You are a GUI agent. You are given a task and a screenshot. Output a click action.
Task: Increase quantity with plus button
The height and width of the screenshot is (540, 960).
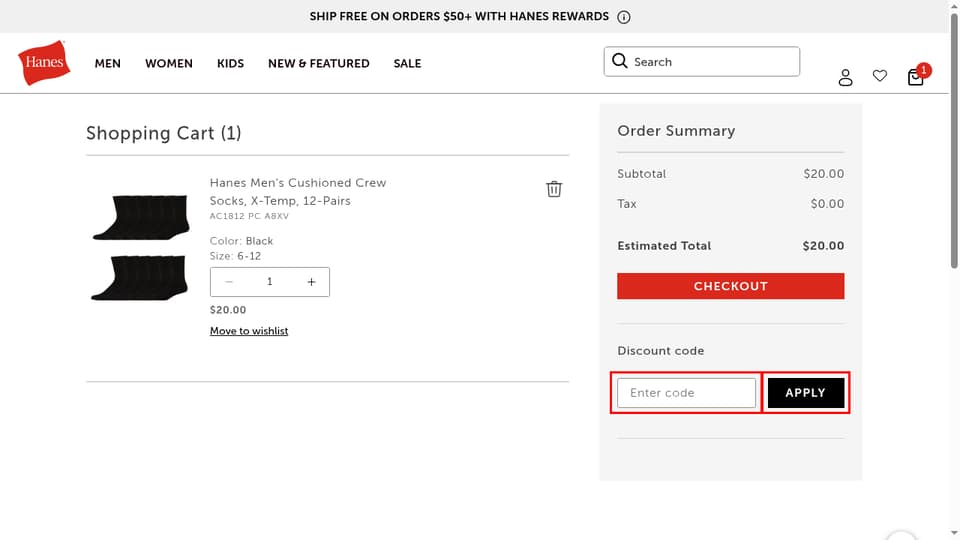coord(311,282)
